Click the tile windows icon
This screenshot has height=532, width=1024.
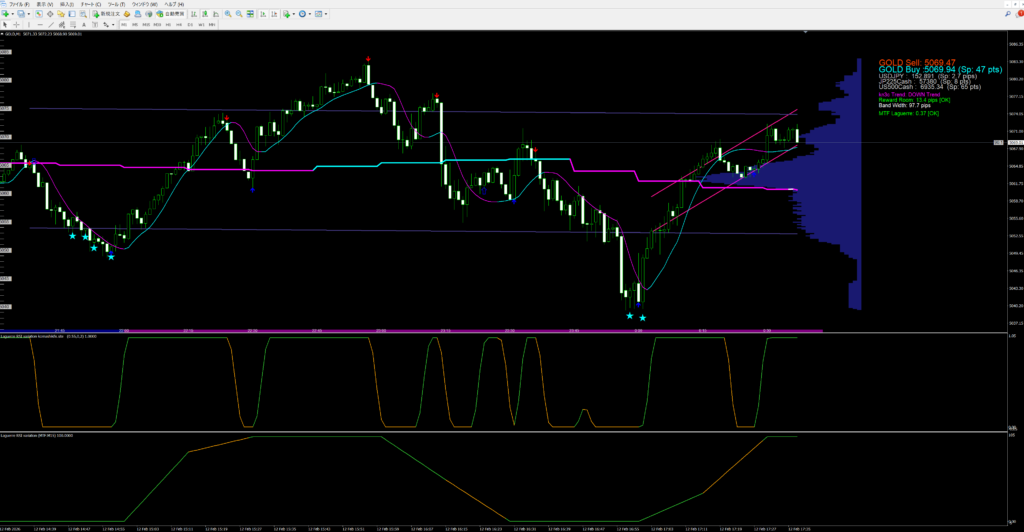coord(250,15)
